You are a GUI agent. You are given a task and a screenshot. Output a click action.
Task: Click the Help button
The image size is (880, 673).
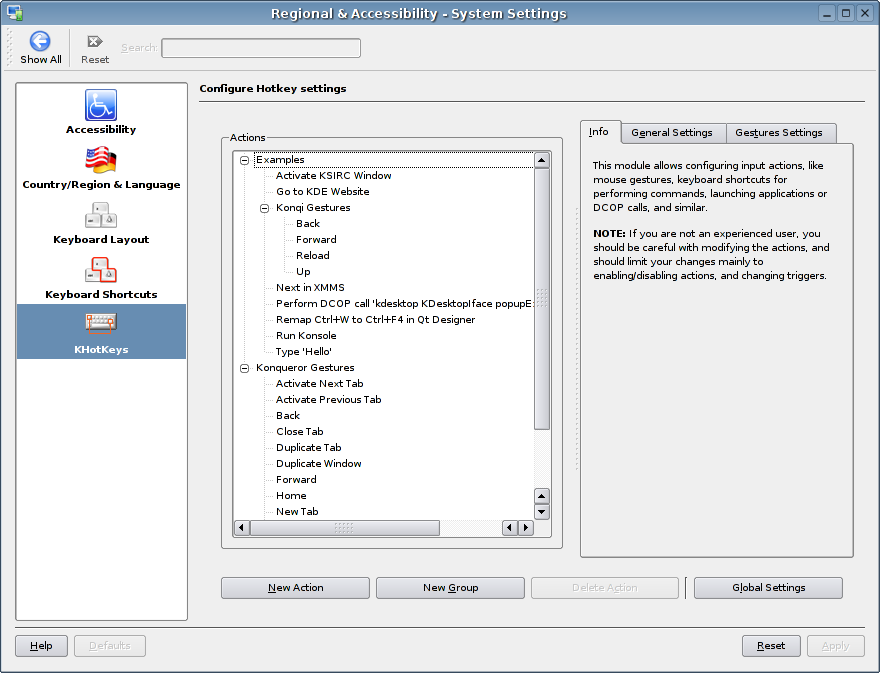[x=42, y=645]
